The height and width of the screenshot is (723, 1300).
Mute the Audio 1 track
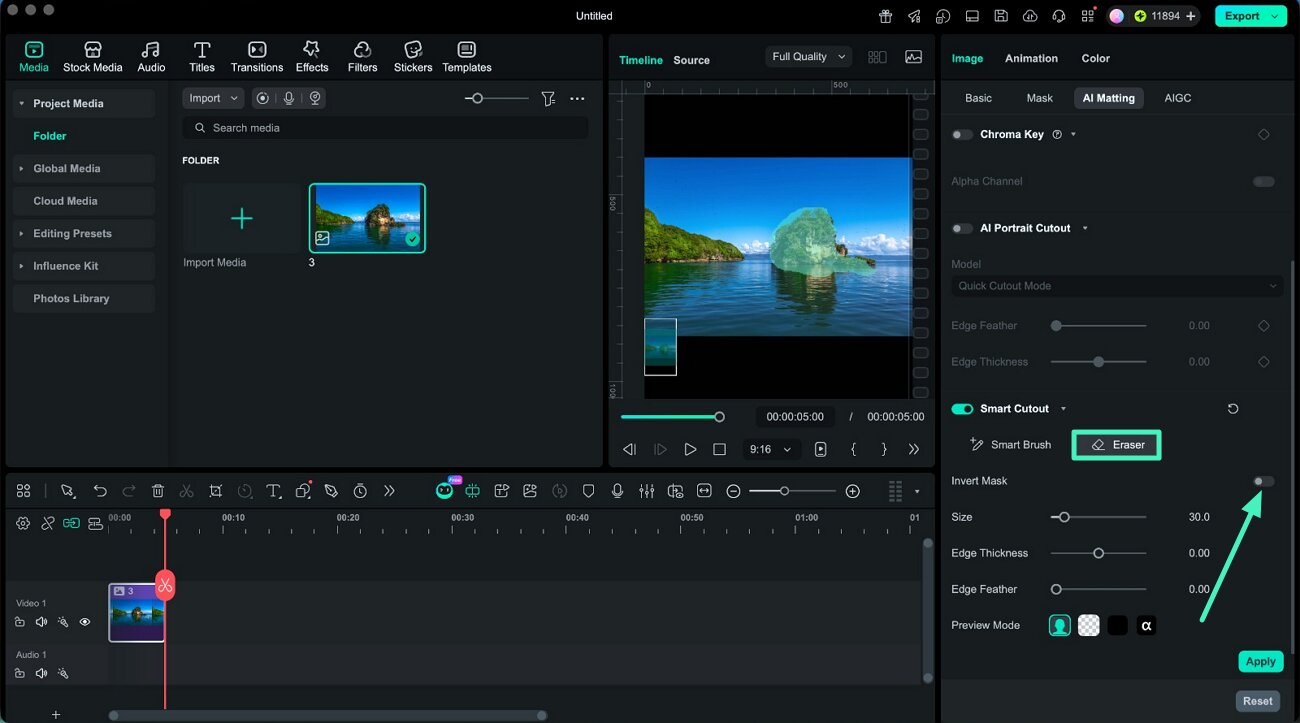(x=41, y=674)
